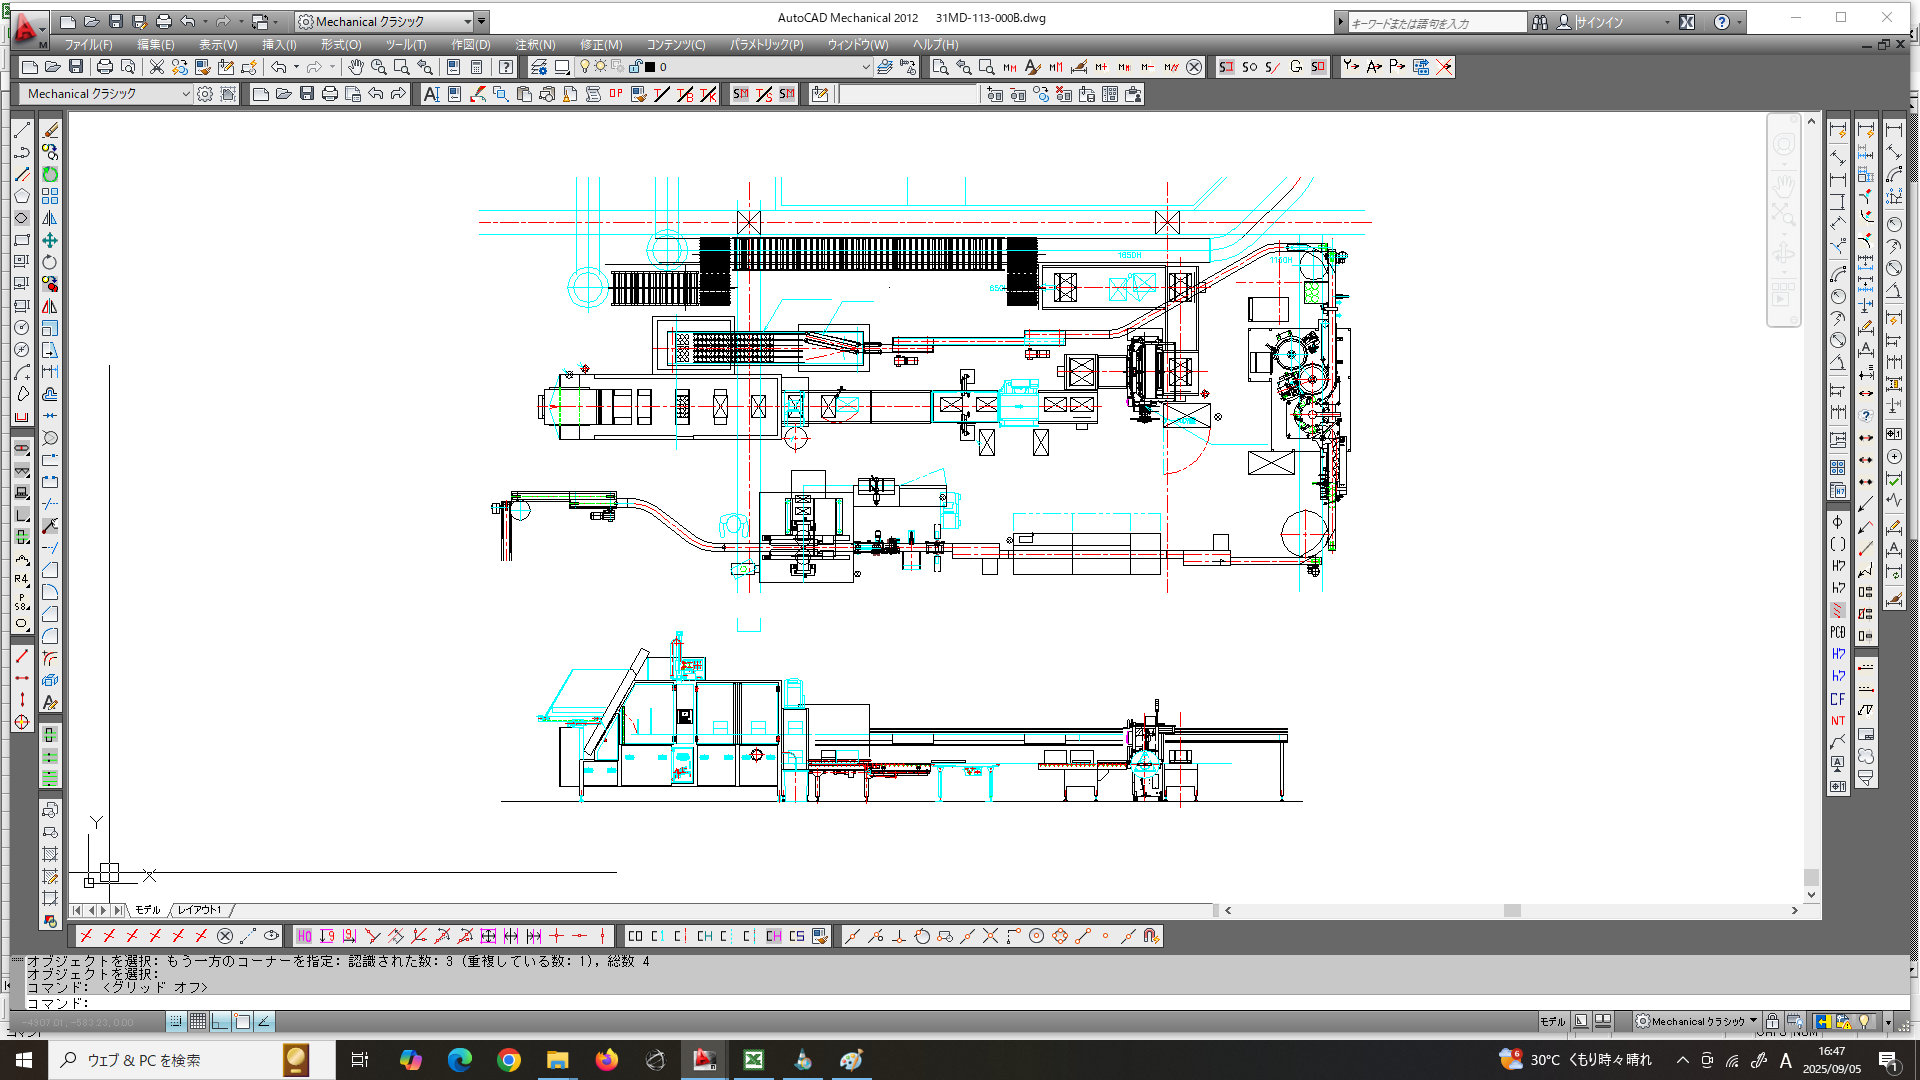This screenshot has width=1920, height=1080.
Task: Open the Layer Properties Manager
Action: pos(539,67)
